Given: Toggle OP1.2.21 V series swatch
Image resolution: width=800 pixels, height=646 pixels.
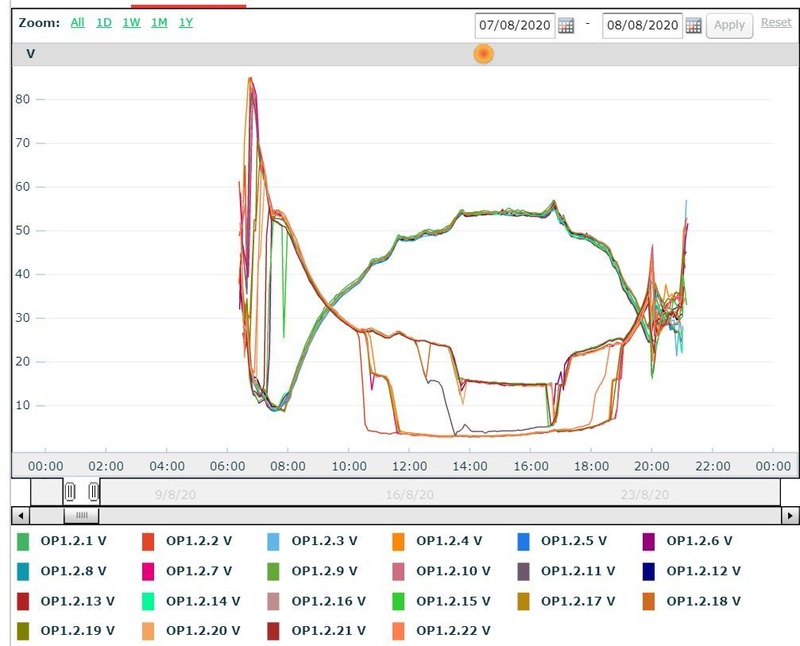Looking at the screenshot, I should [x=273, y=631].
